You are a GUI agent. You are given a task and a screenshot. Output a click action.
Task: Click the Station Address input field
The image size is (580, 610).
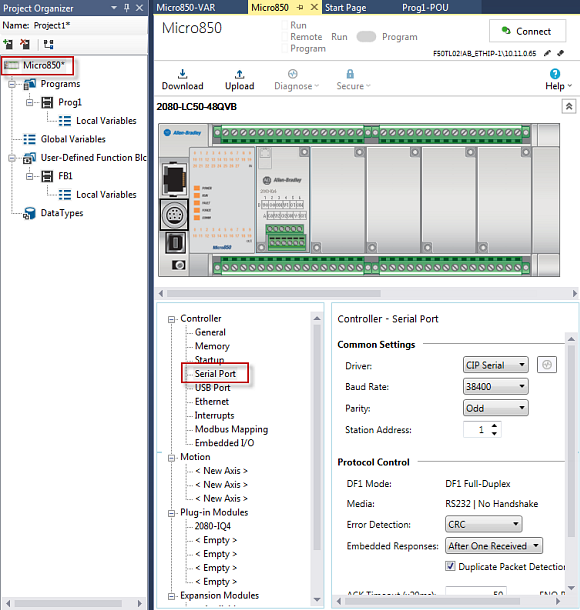point(477,429)
